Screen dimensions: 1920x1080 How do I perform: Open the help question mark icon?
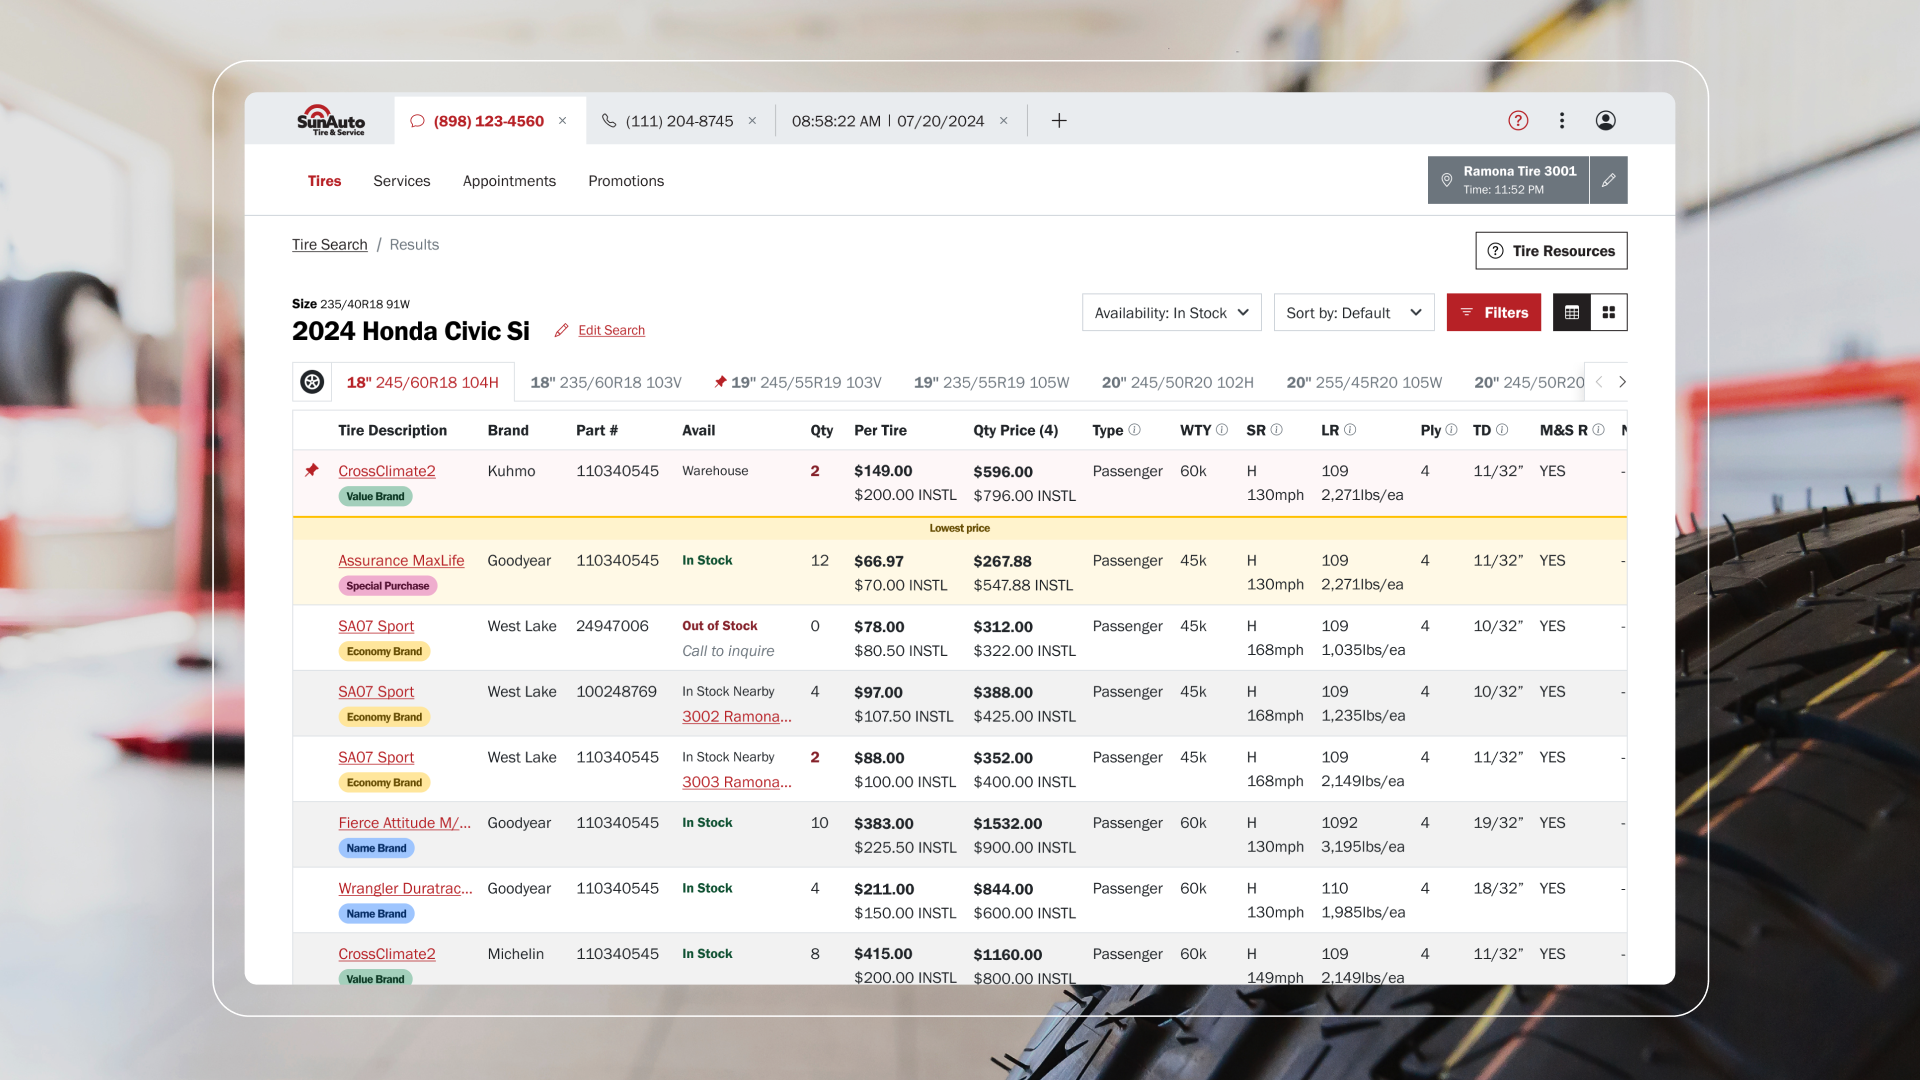click(1518, 121)
